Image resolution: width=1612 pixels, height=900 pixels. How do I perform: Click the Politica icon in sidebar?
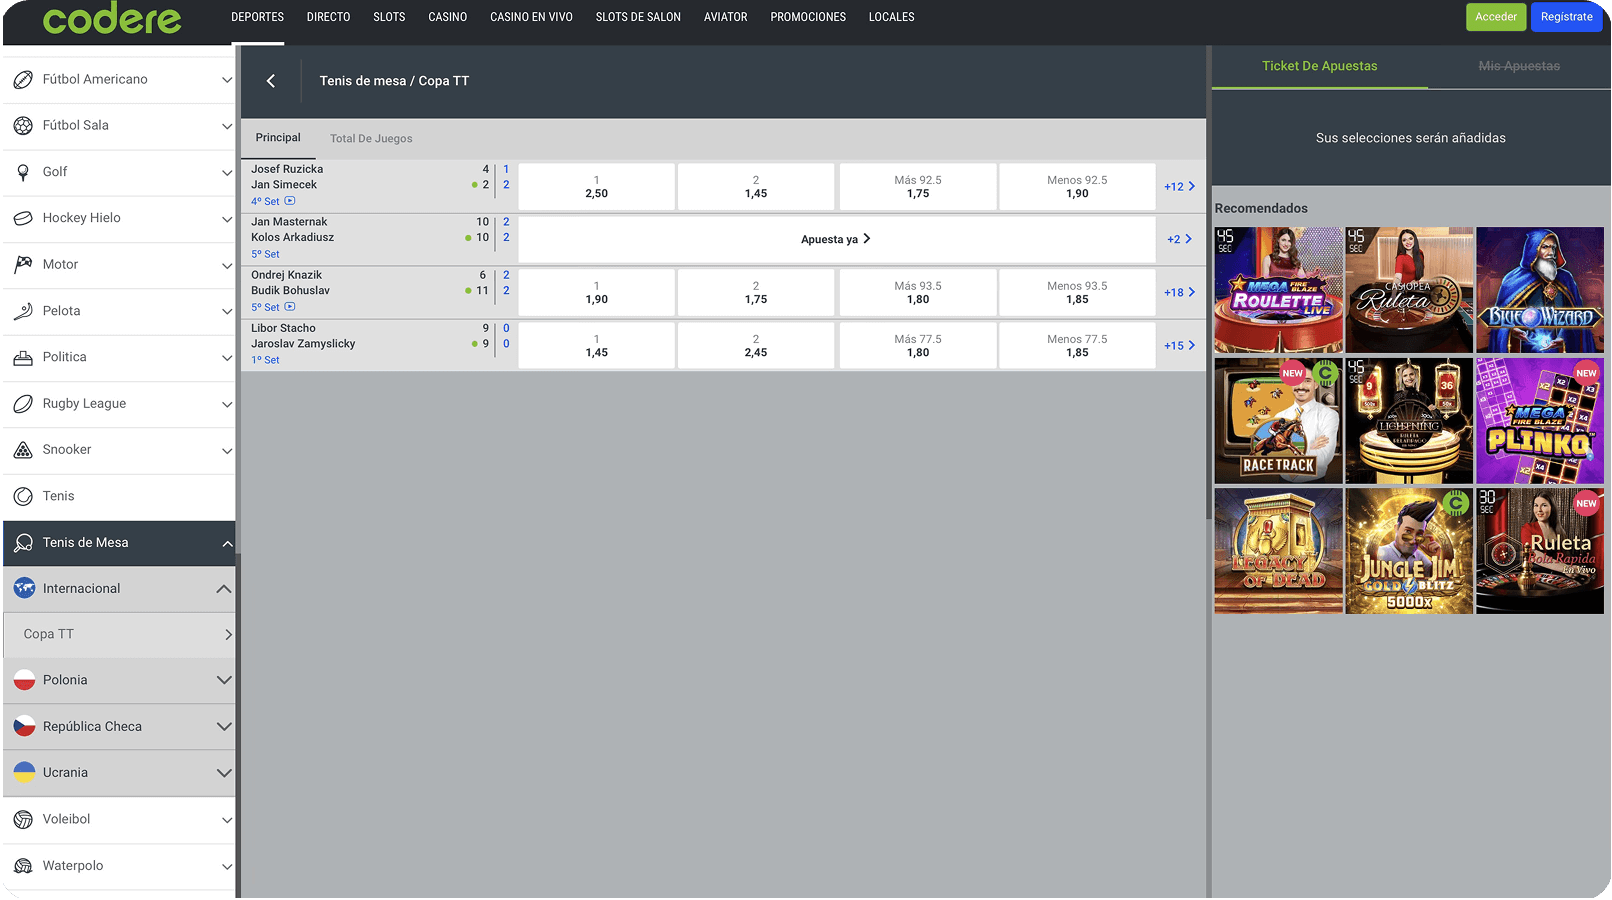[x=23, y=357]
